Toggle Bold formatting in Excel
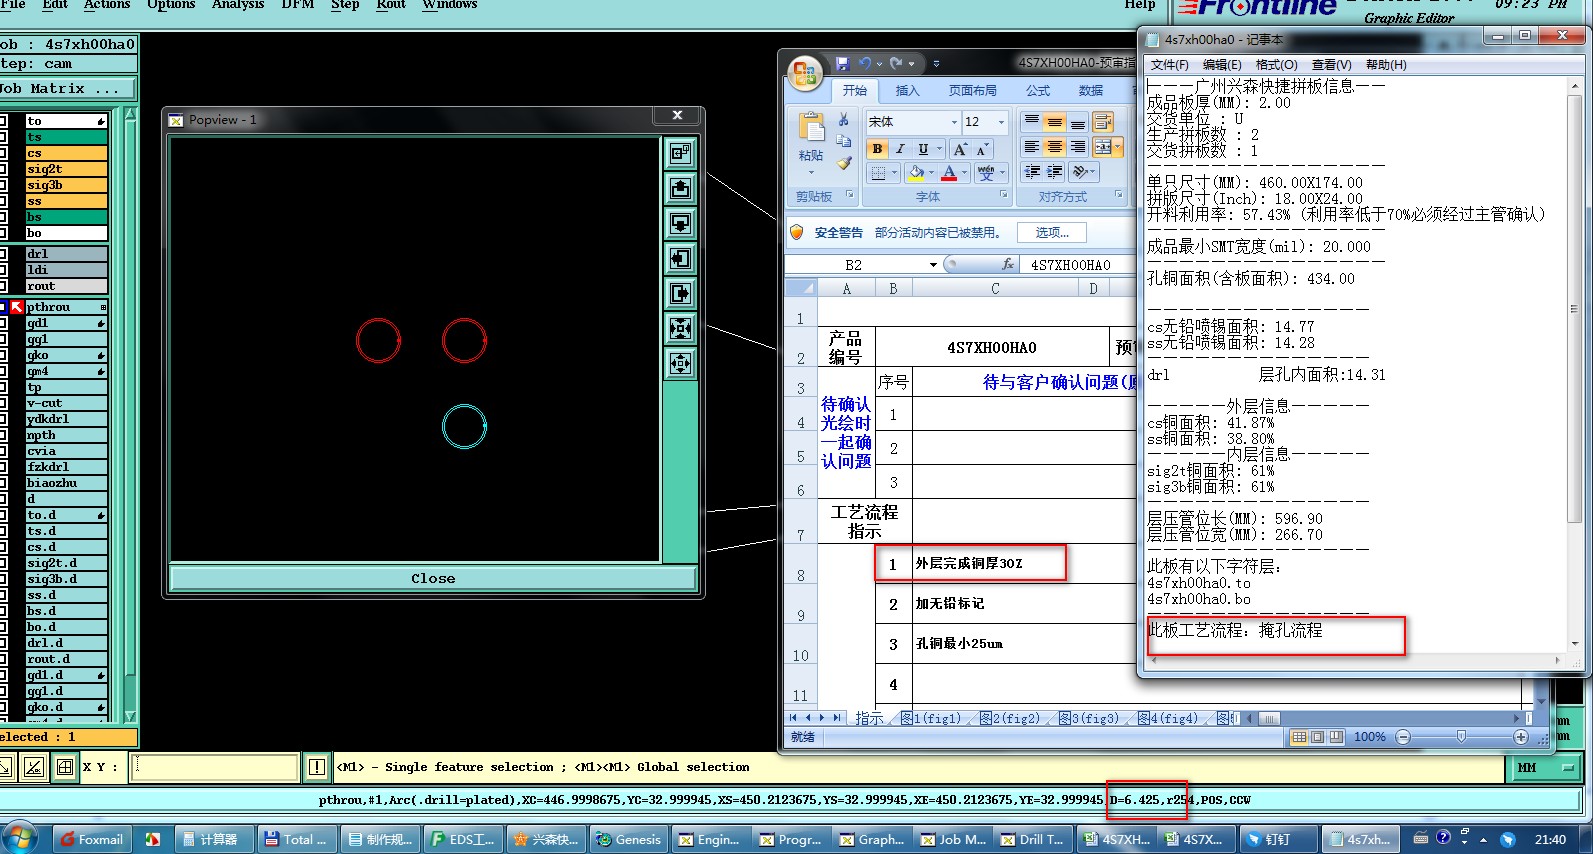Viewport: 1593px width, 854px height. coord(877,149)
